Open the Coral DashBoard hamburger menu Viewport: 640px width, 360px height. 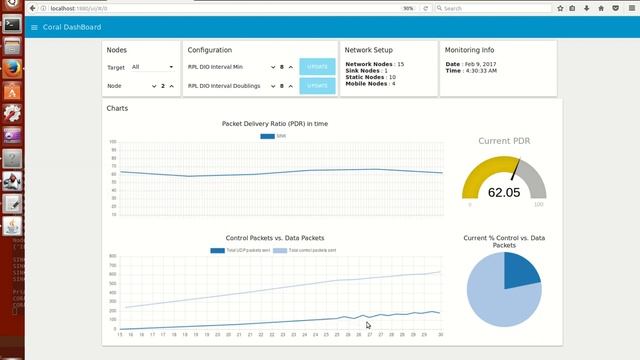tap(34, 27)
